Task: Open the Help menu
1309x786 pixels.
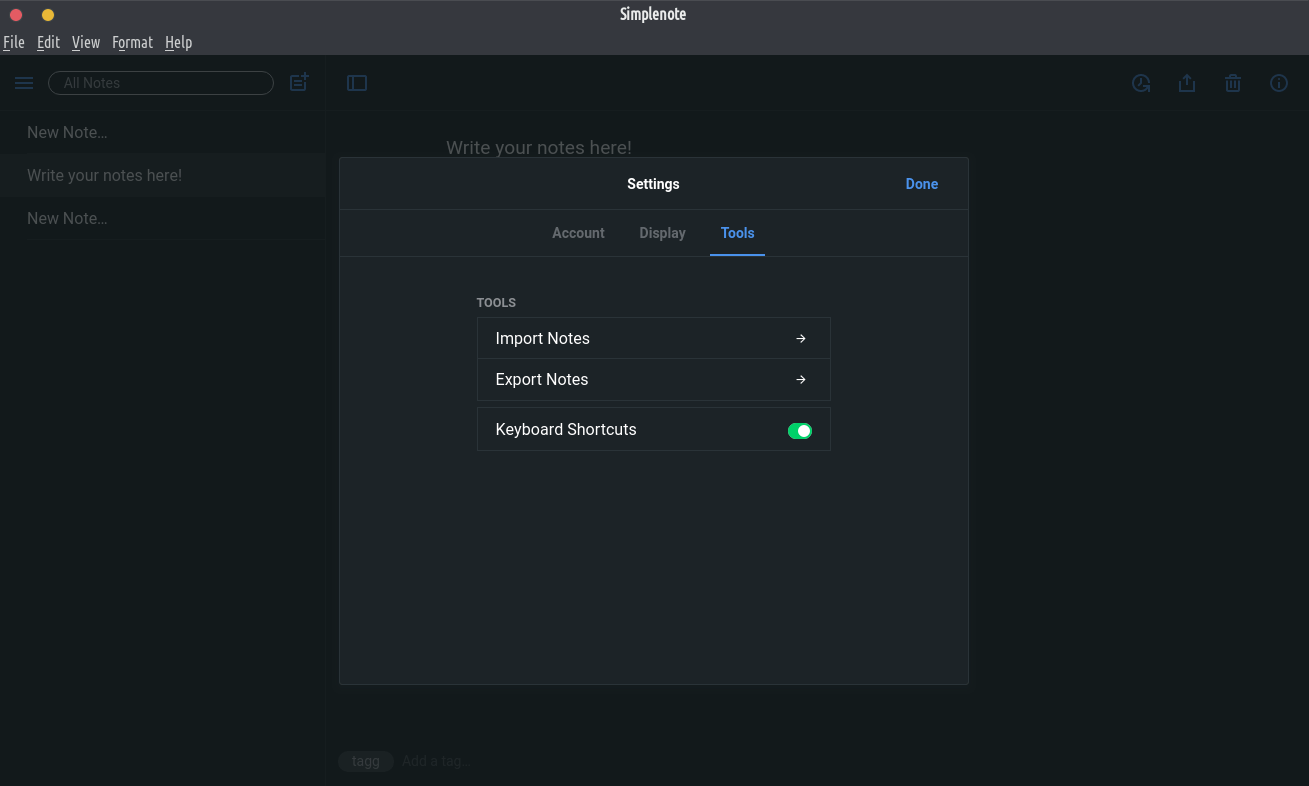Action: (x=178, y=42)
